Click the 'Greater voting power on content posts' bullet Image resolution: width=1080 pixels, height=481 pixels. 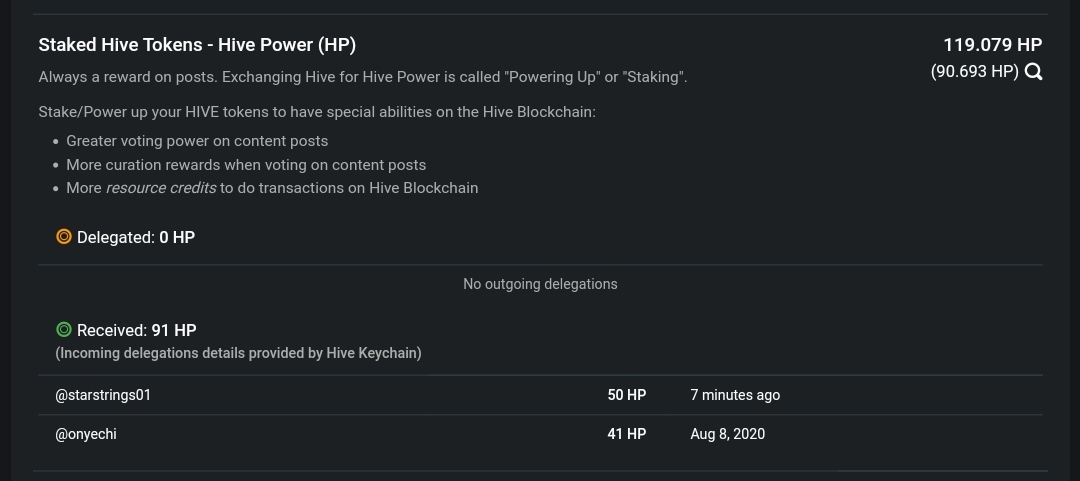pos(197,141)
